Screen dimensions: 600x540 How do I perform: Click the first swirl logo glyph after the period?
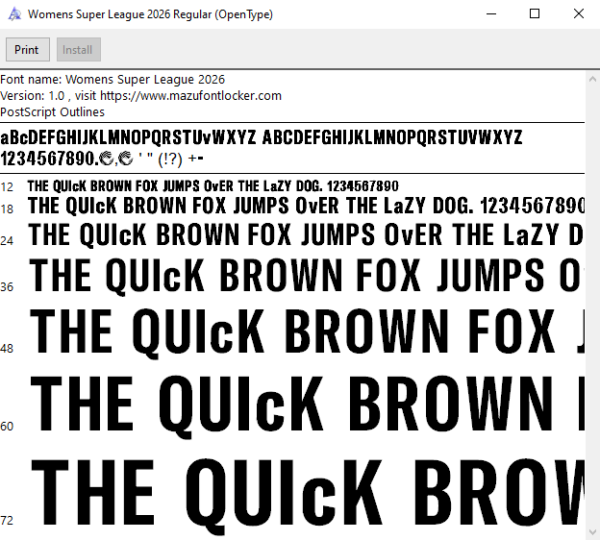click(x=106, y=158)
